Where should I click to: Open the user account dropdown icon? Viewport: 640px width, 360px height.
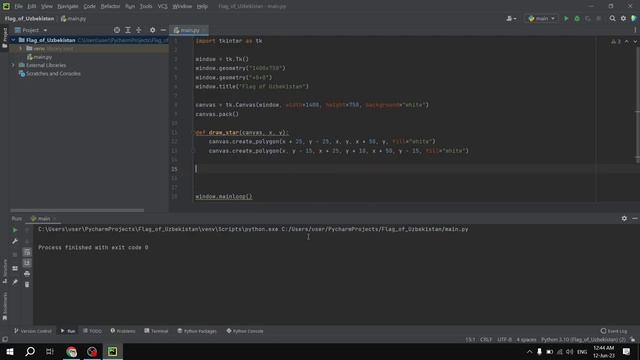[511, 19]
